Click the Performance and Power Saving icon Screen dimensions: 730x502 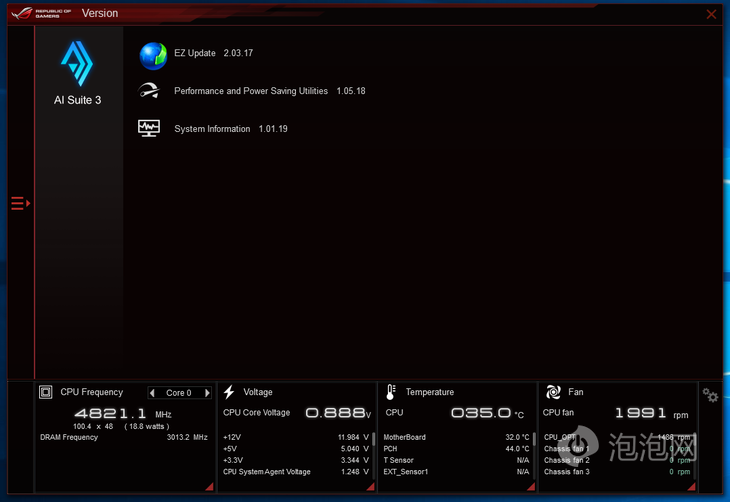pos(149,91)
